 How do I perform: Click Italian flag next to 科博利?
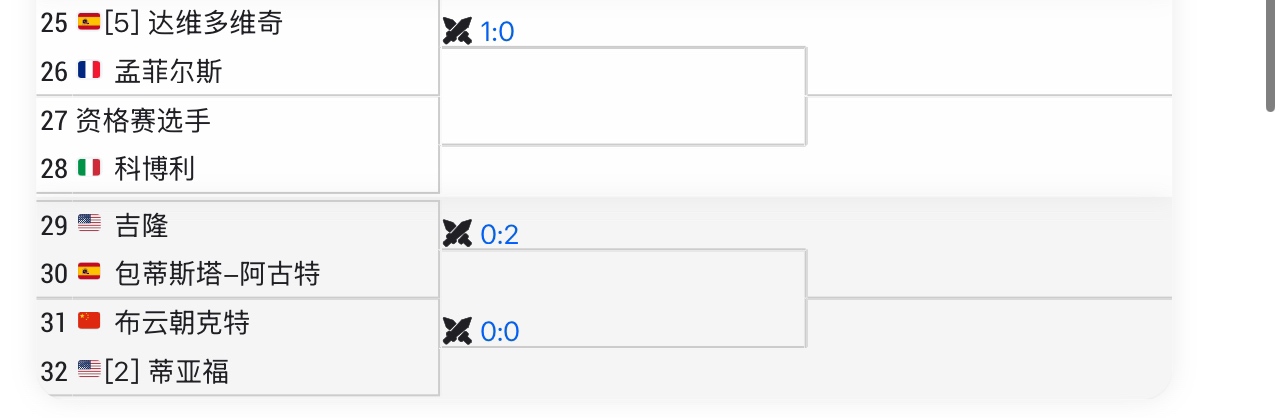pyautogui.click(x=89, y=168)
